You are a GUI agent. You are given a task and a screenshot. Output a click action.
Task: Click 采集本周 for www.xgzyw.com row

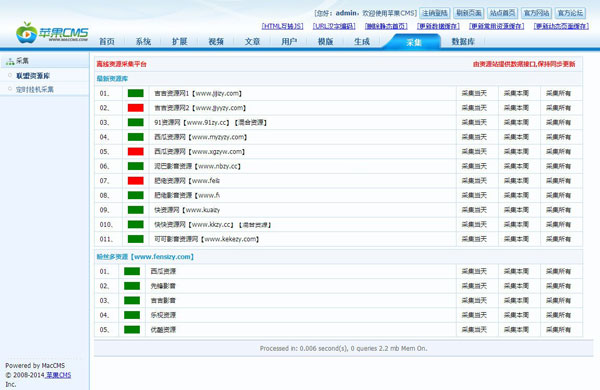point(516,152)
